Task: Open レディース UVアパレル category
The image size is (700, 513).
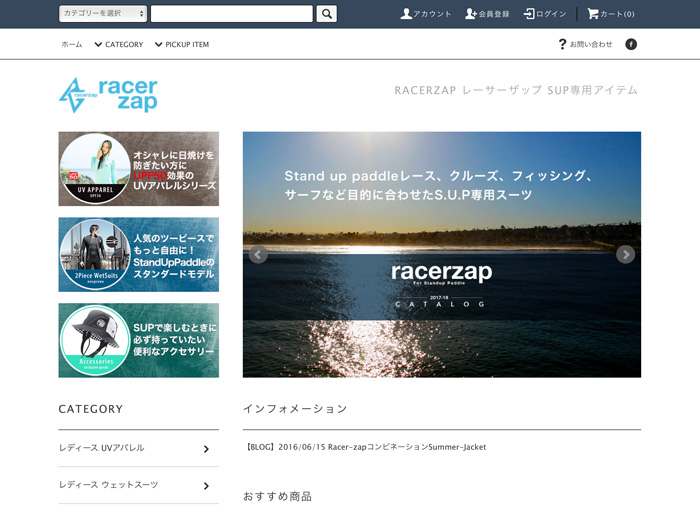Action: [138, 448]
